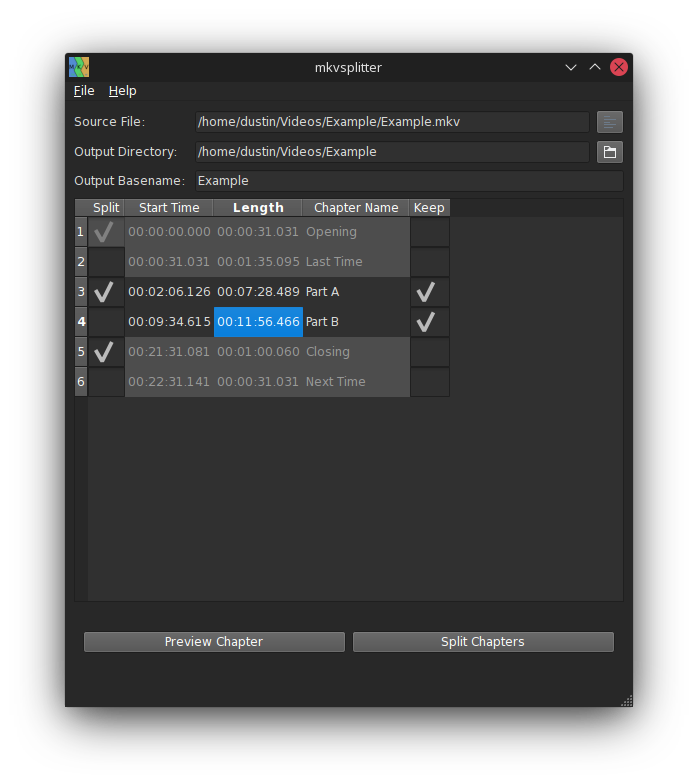Select chapter name Closing
Screen dimensions: 698x784
click(356, 352)
